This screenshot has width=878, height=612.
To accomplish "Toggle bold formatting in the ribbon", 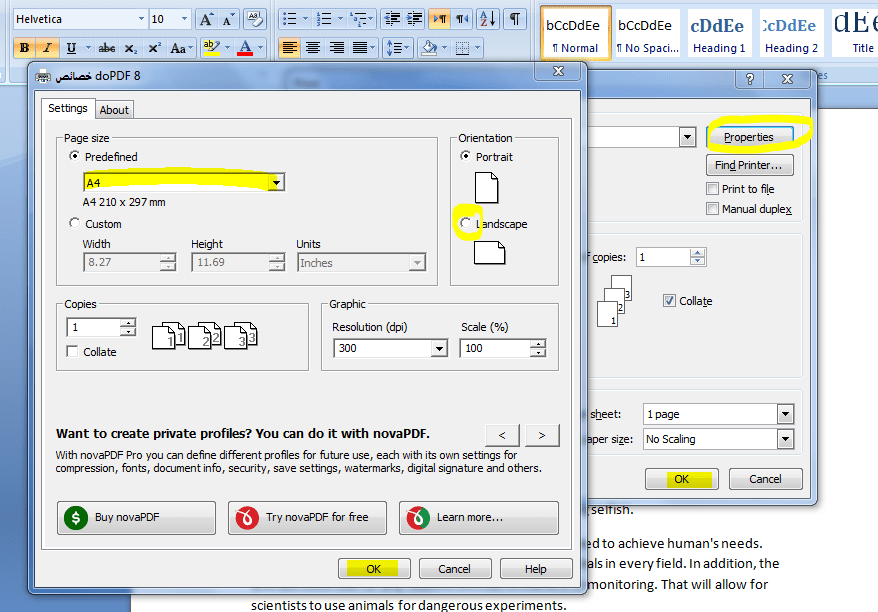I will pyautogui.click(x=25, y=47).
